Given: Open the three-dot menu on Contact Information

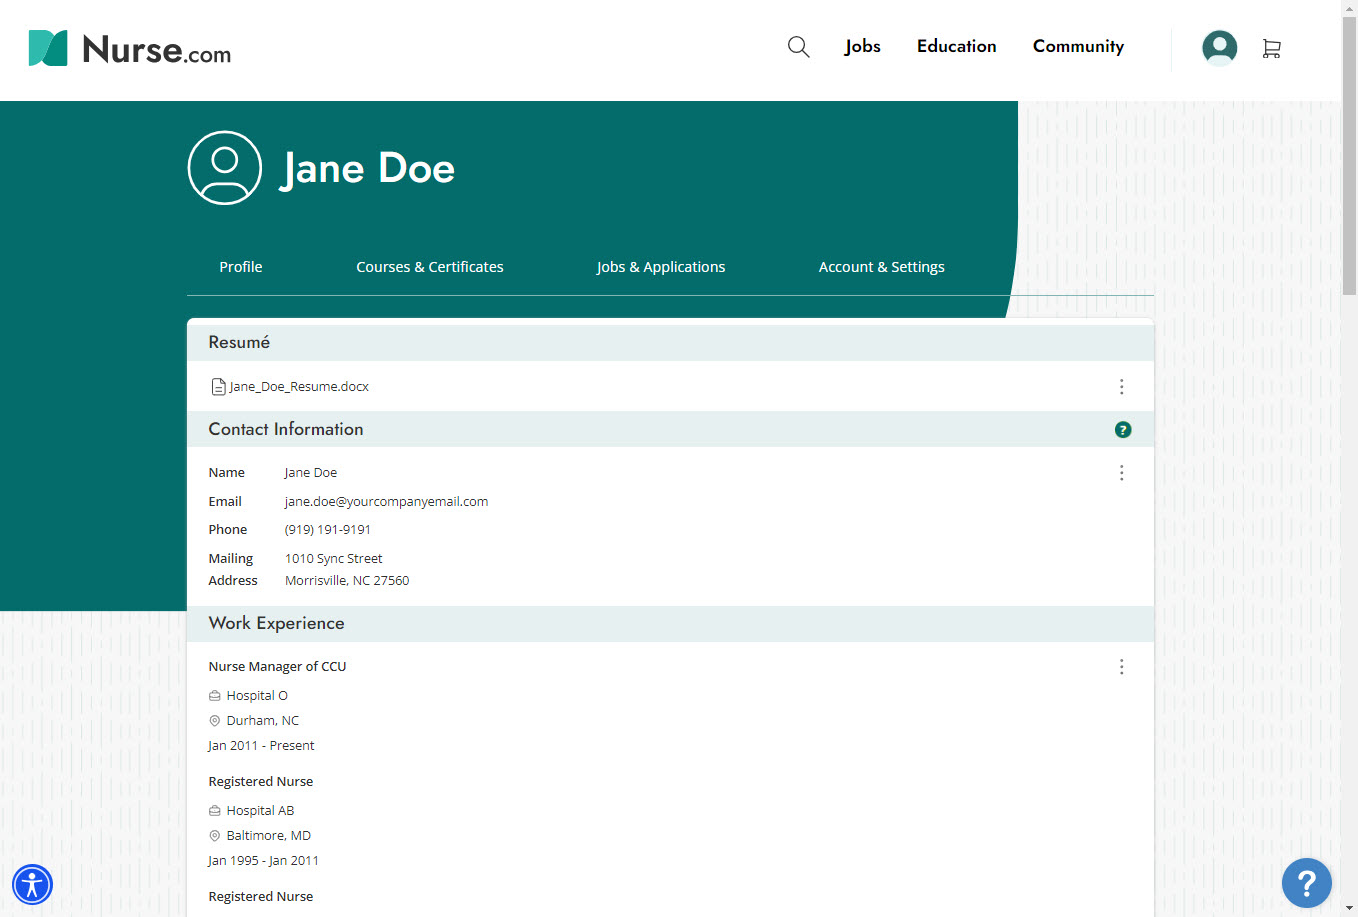Looking at the screenshot, I should [1121, 472].
